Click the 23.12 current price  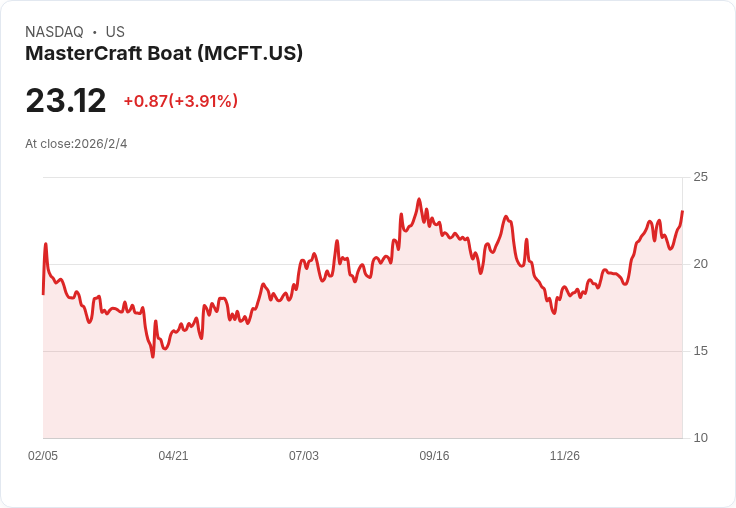[66, 101]
